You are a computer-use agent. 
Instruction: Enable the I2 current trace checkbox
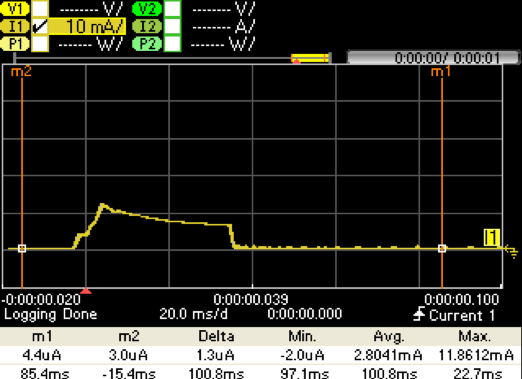coord(173,26)
